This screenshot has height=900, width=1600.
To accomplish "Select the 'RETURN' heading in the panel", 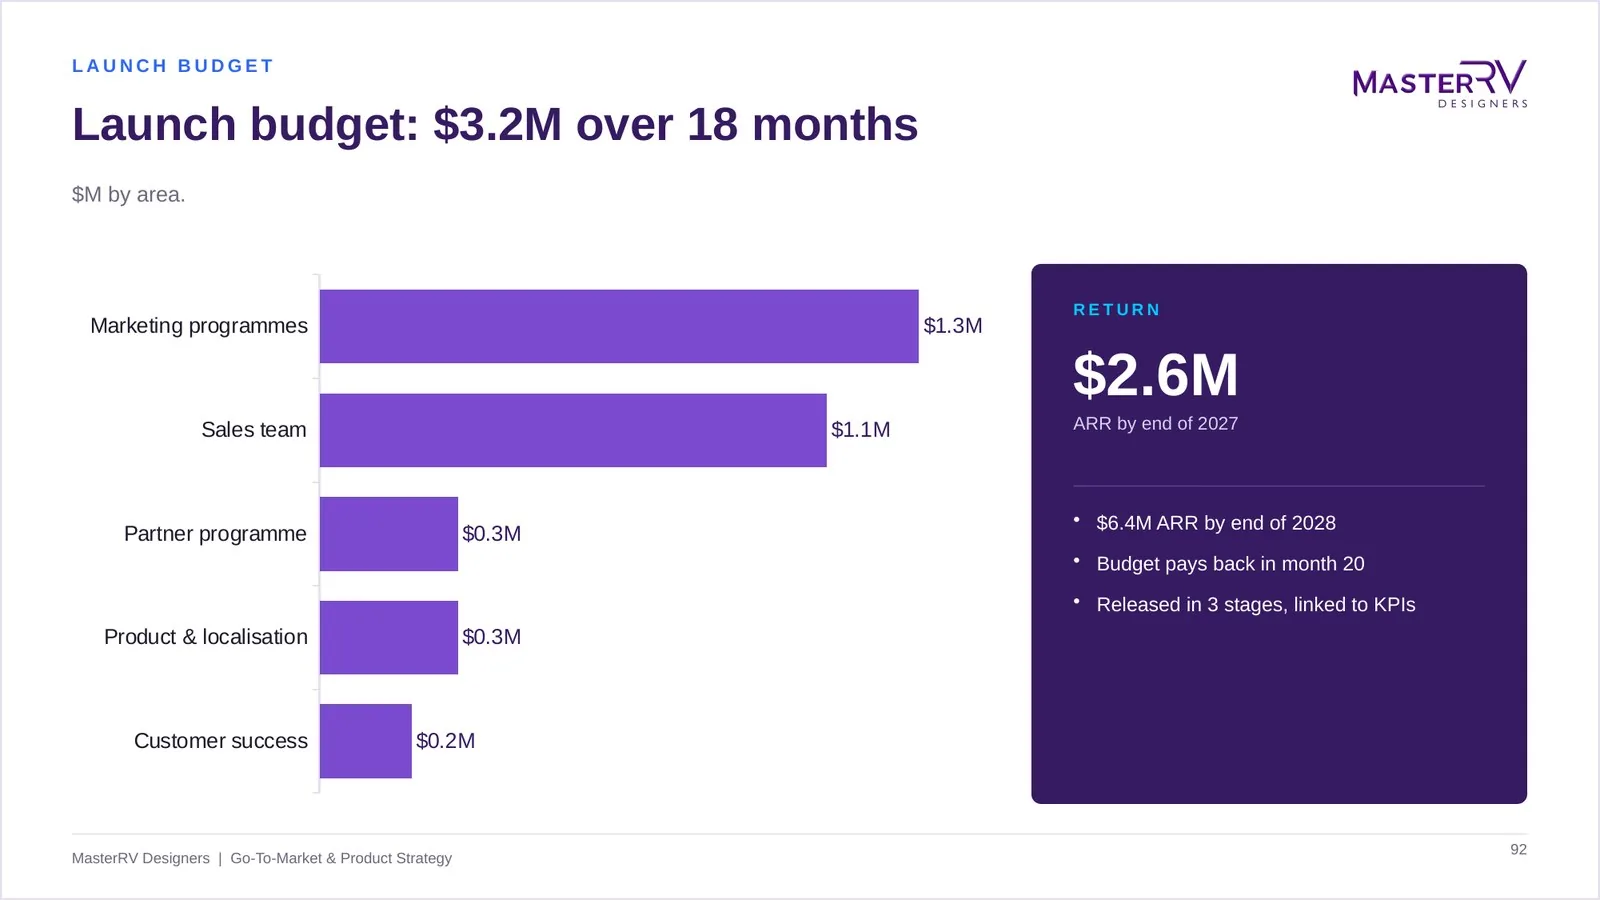I will (1117, 310).
